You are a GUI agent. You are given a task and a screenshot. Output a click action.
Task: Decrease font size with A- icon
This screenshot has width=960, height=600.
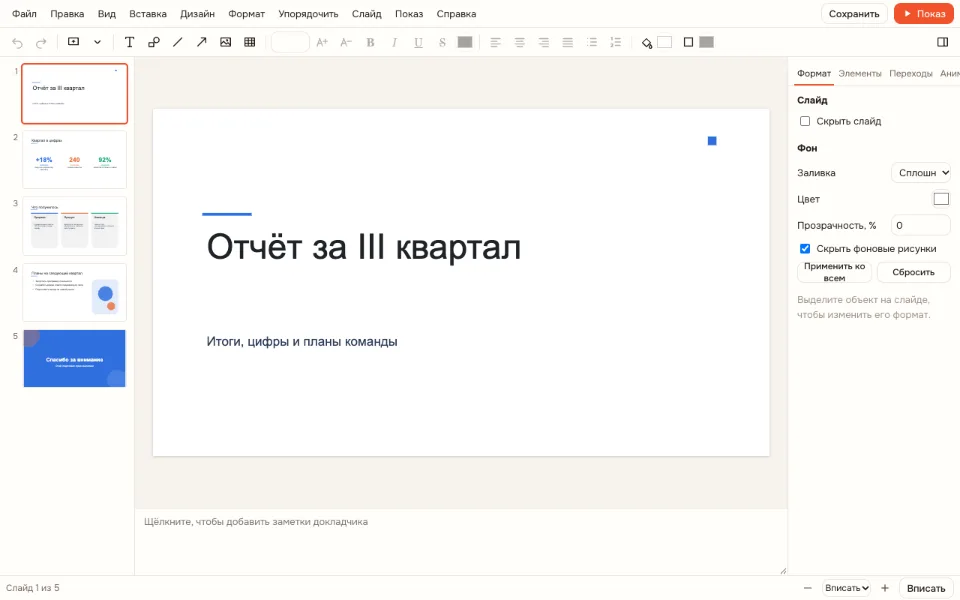click(346, 42)
